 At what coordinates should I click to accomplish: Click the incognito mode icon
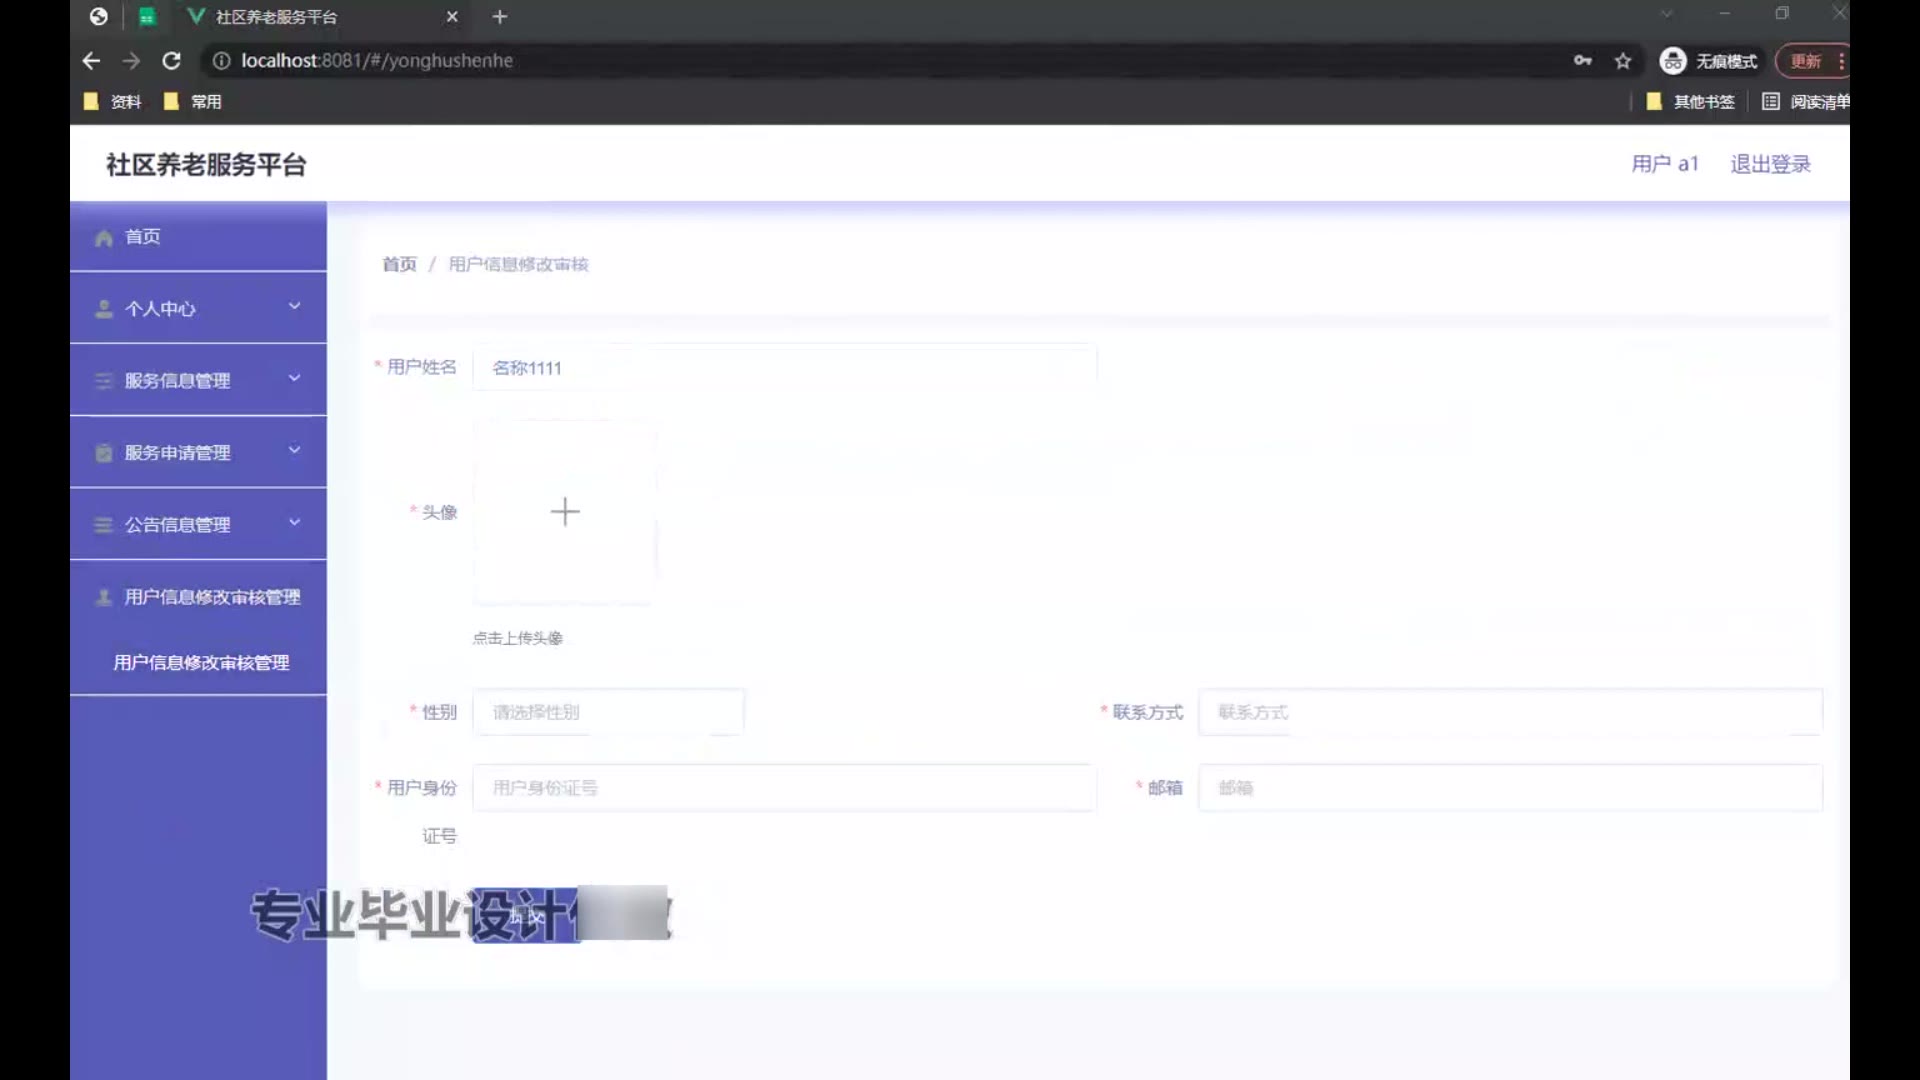pos(1673,61)
